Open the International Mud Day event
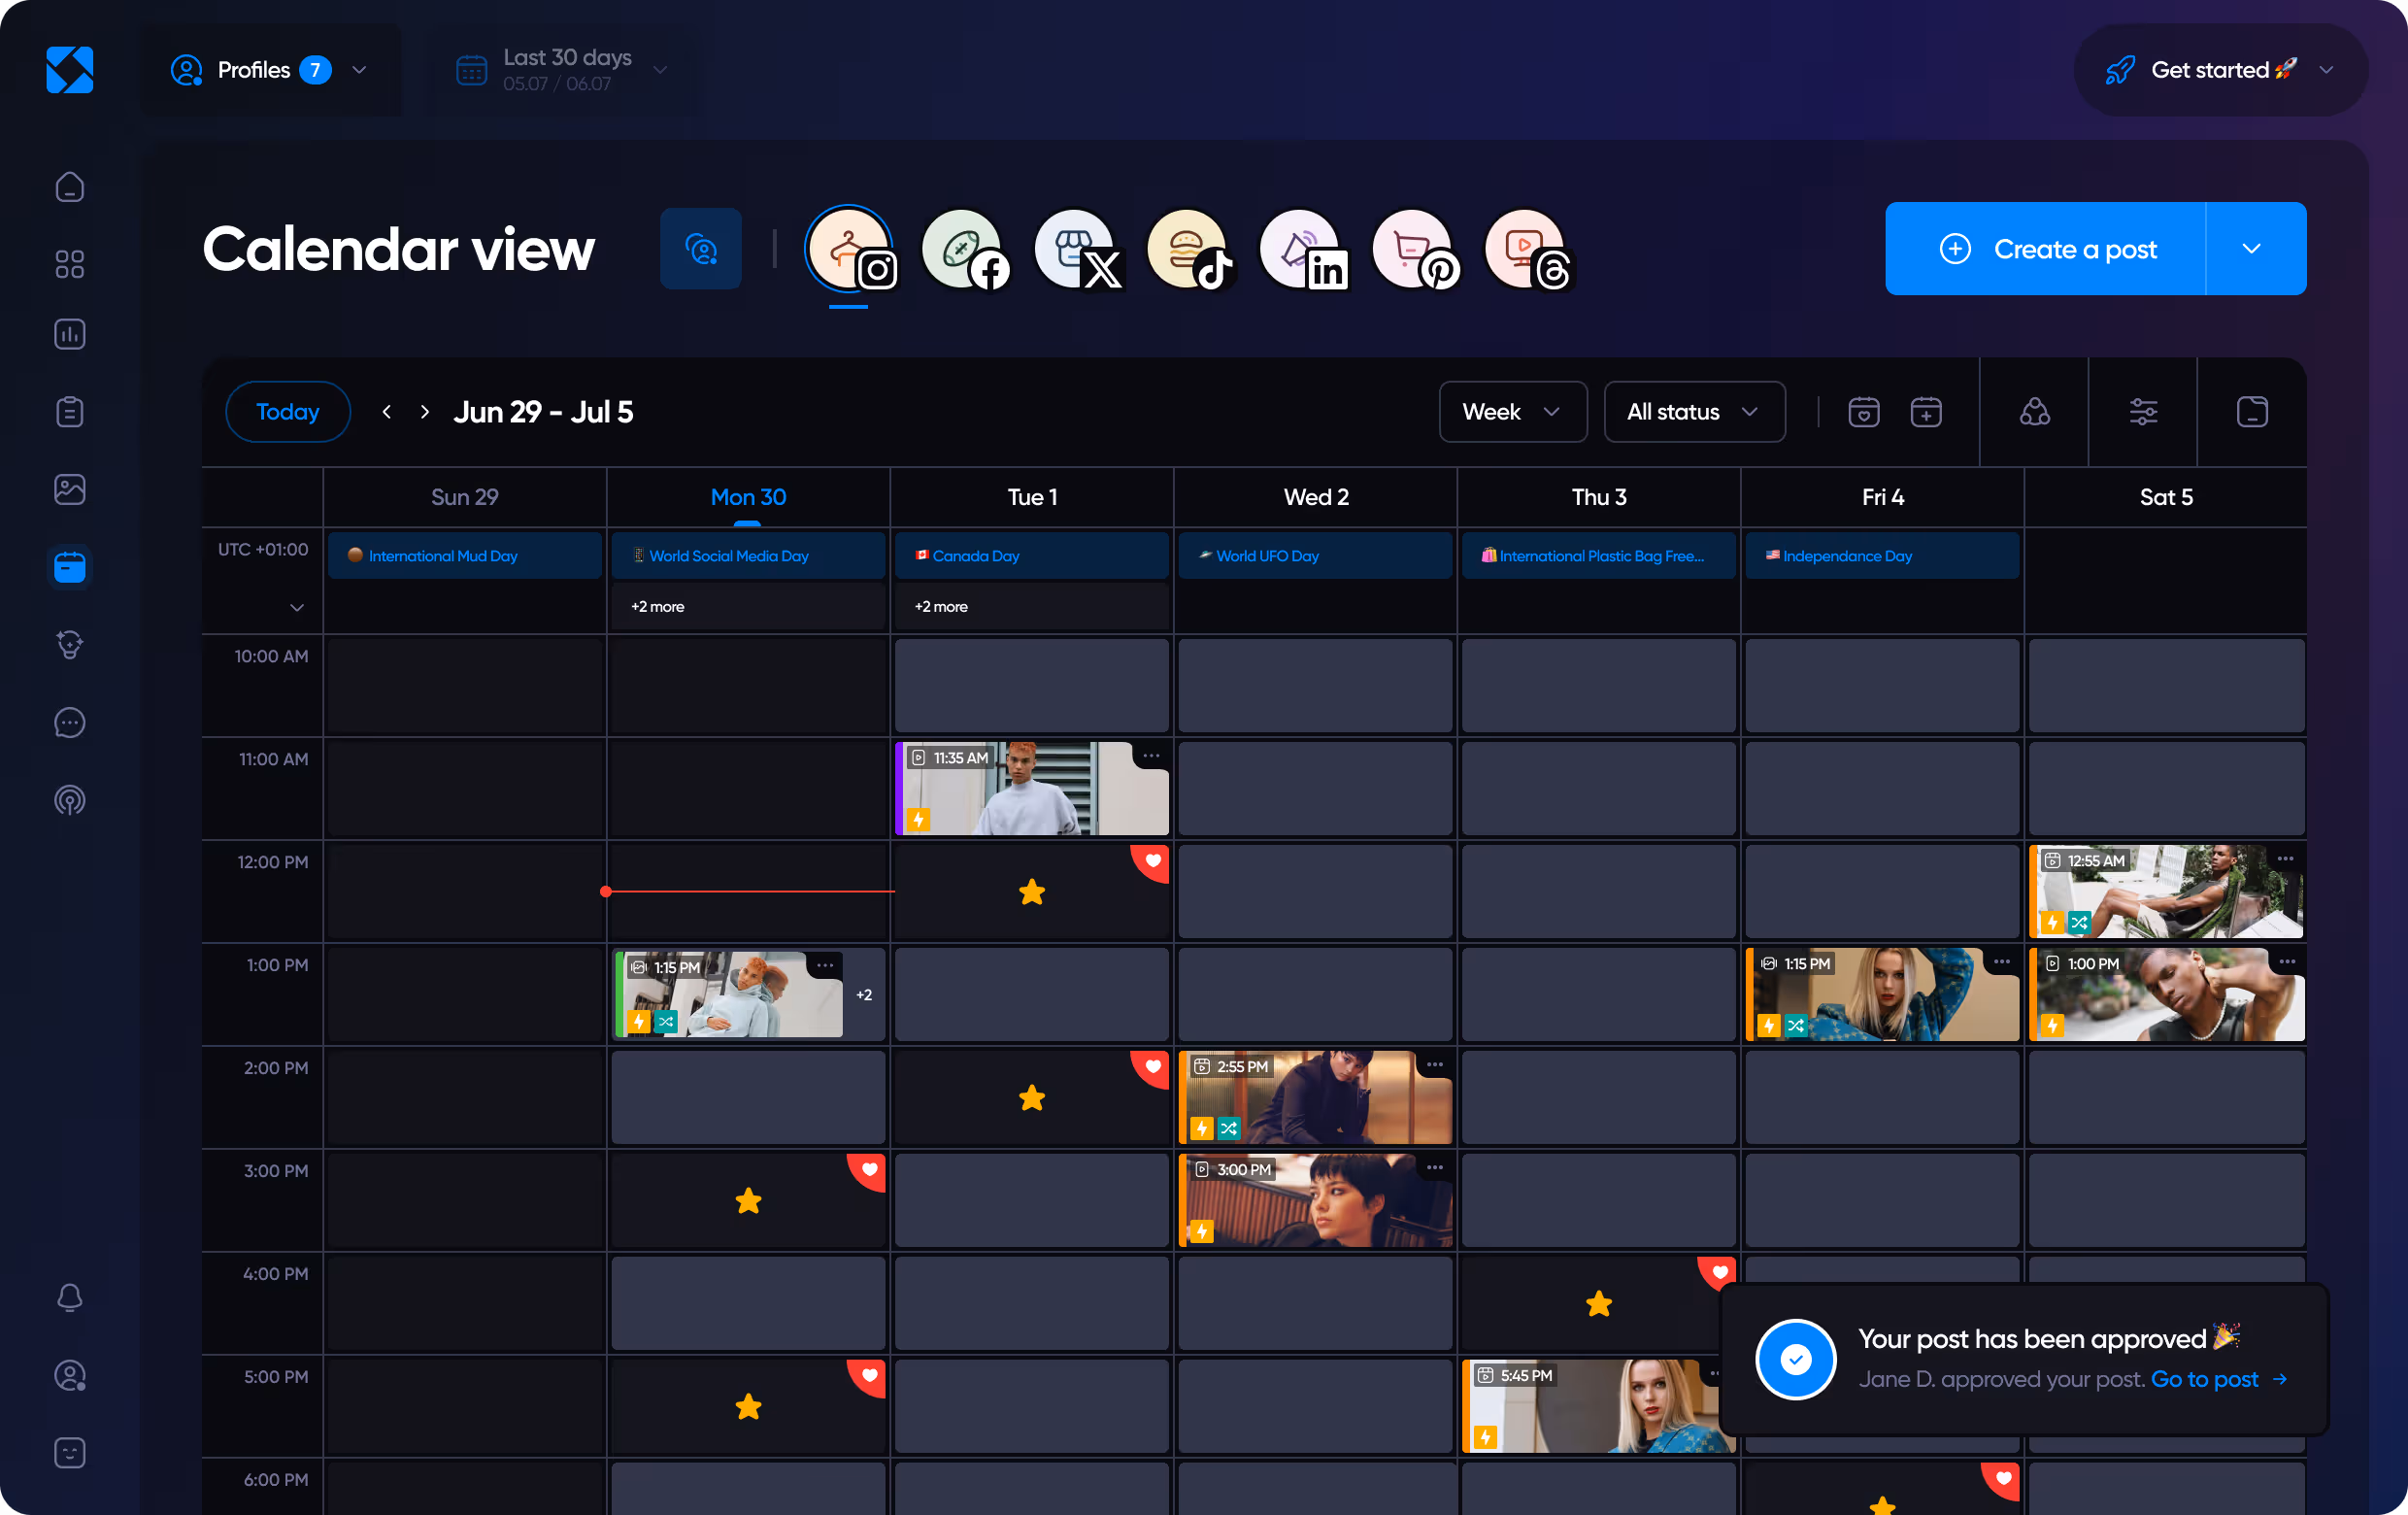This screenshot has width=2408, height=1515. [465, 556]
